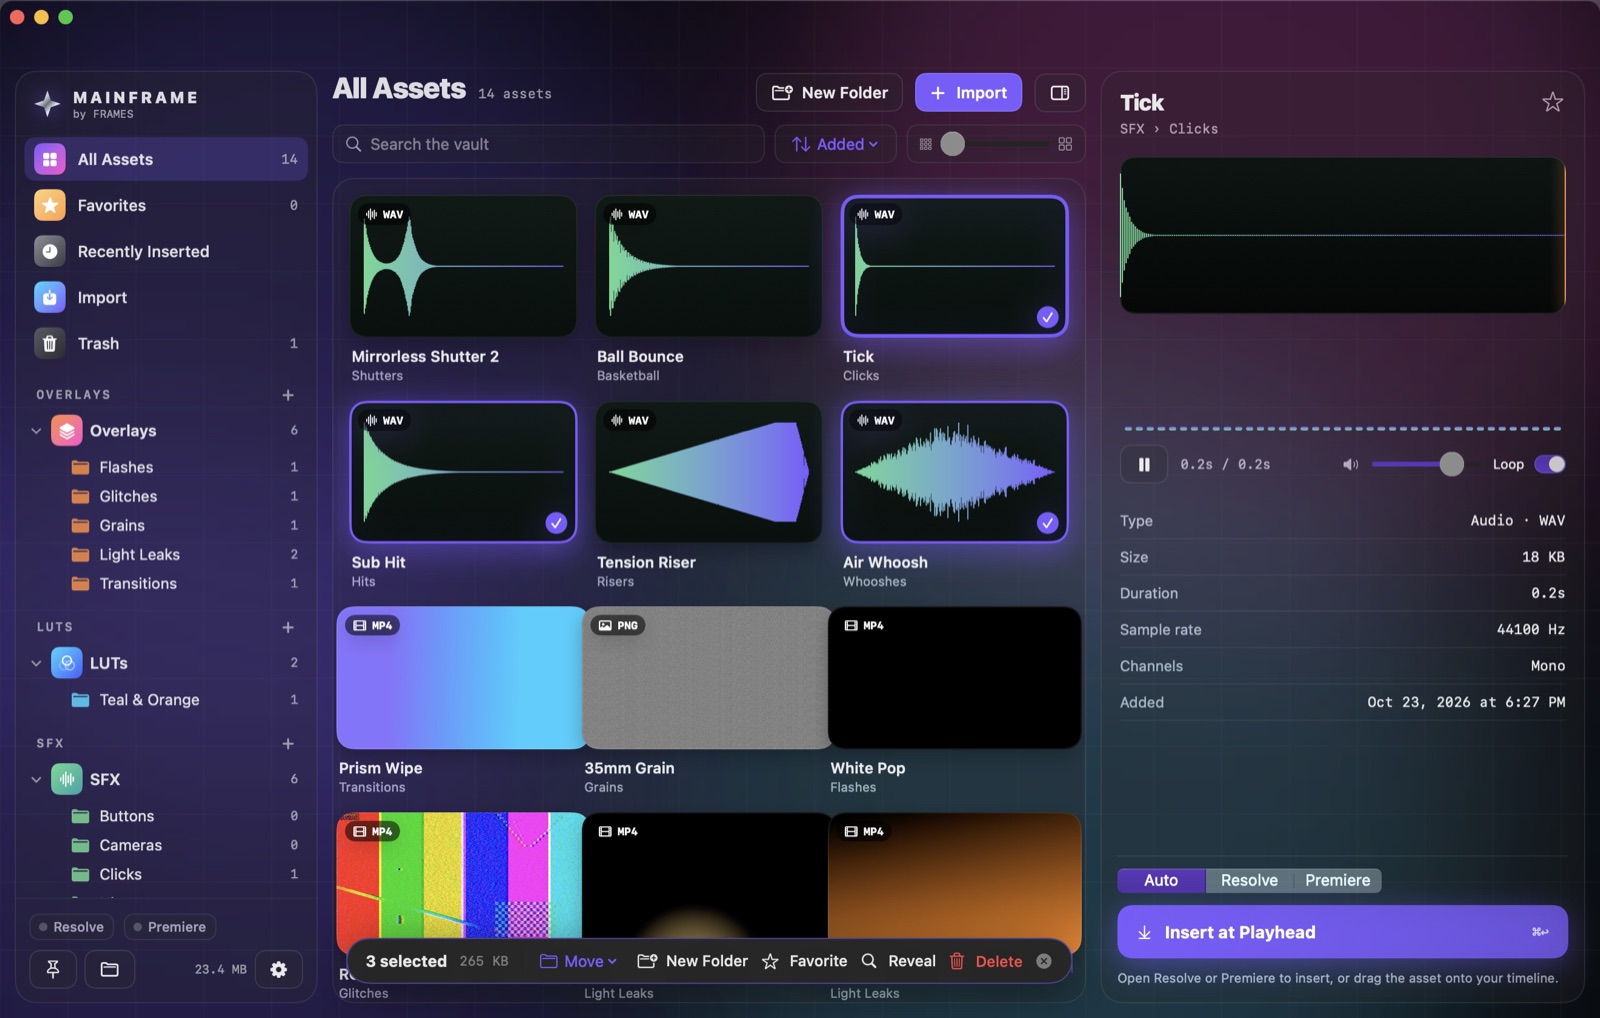Screen dimensions: 1600x1018
Task: Click the speaker volume icon
Action: coord(1350,464)
